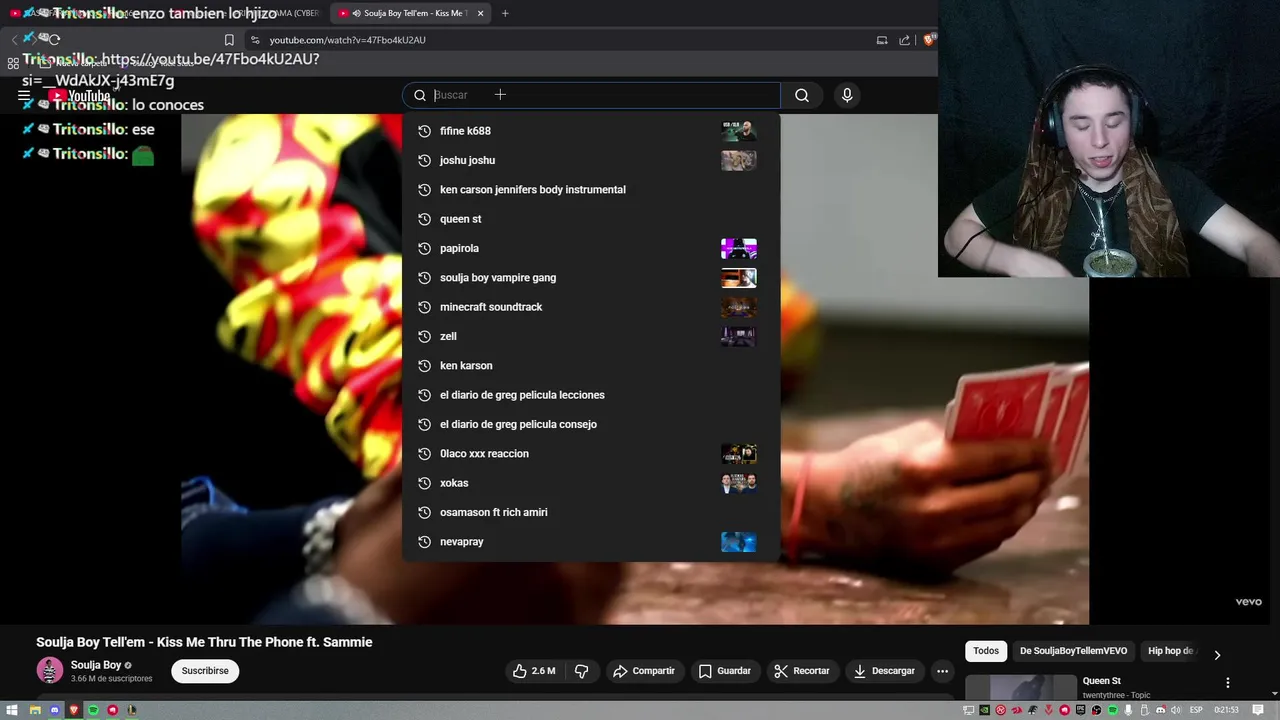
Task: Select the Todos filter chip
Action: point(986,651)
